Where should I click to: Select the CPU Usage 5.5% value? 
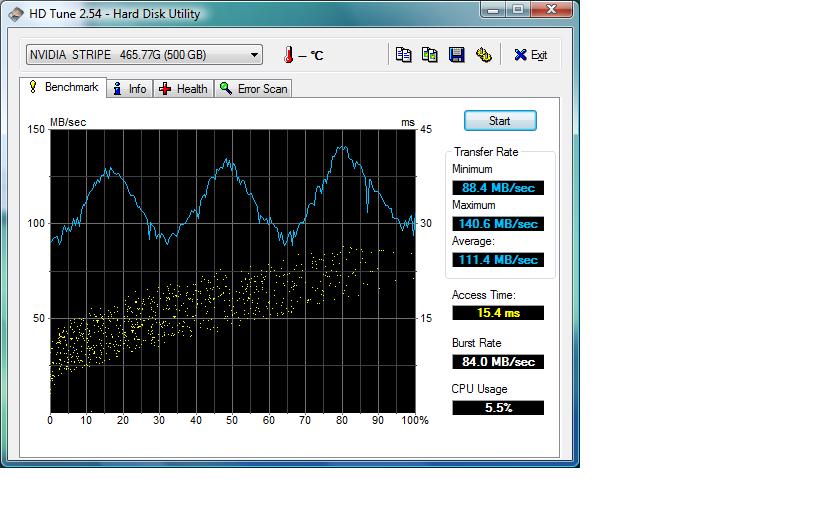click(498, 408)
